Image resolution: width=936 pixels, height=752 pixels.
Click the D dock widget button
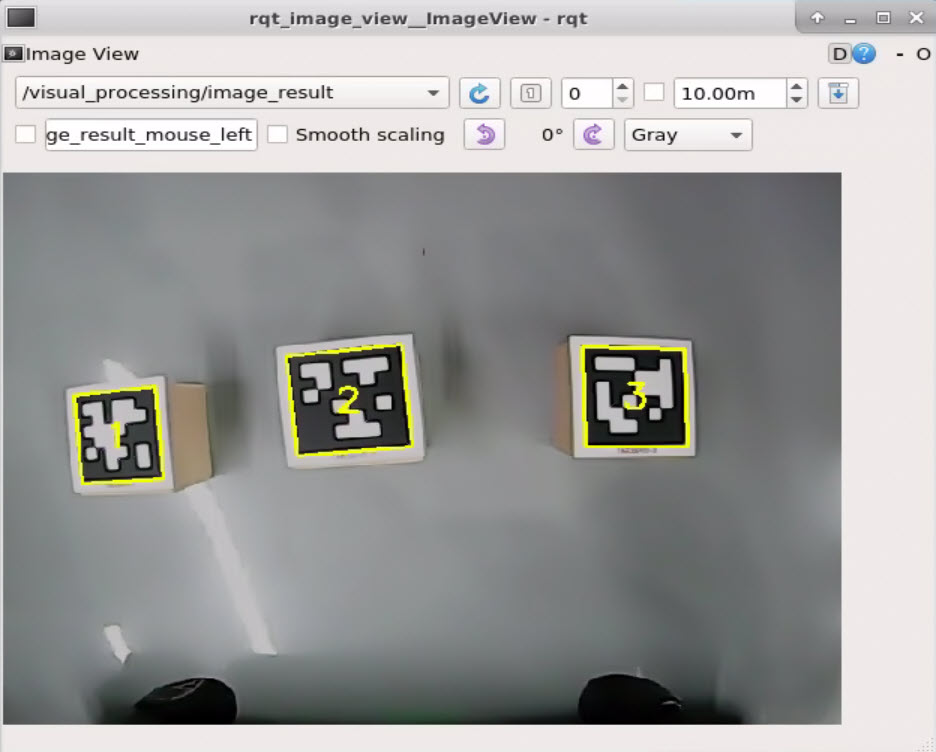coord(839,54)
